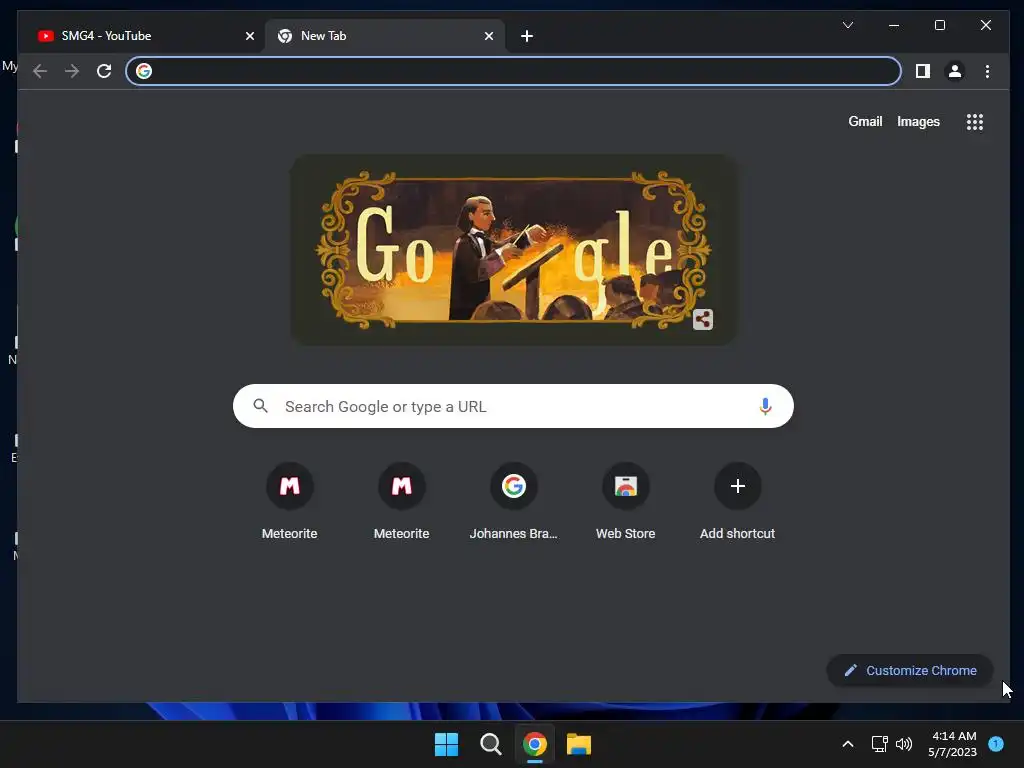Click the forward navigation arrow
Viewport: 1024px width, 768px height.
72,71
